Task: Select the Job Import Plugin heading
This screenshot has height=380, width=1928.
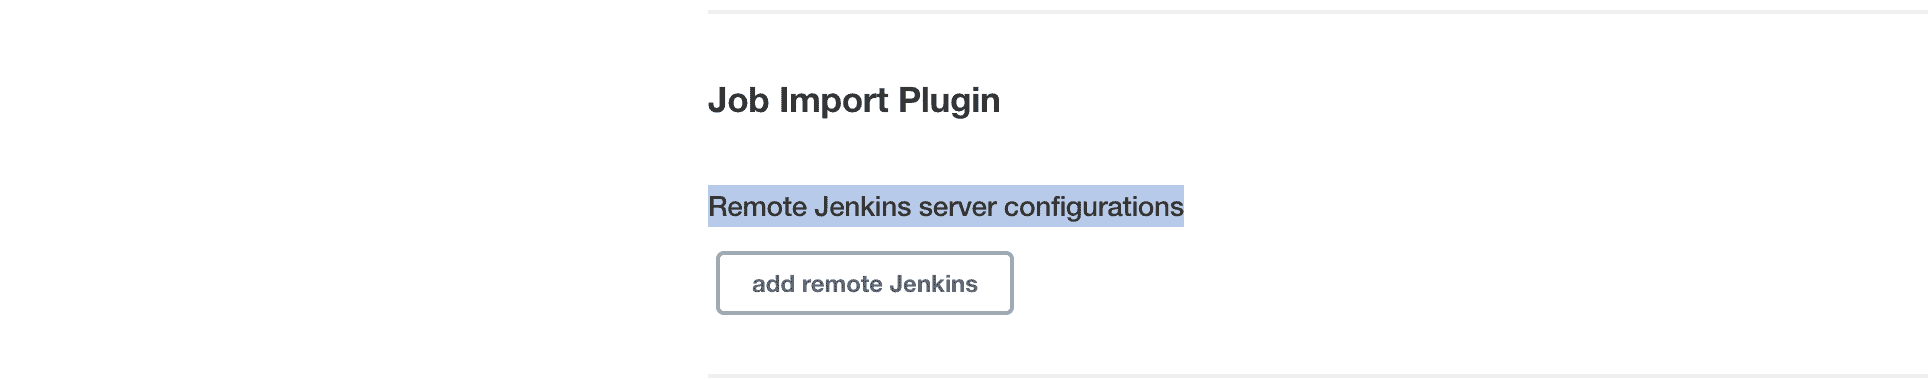Action: (854, 100)
